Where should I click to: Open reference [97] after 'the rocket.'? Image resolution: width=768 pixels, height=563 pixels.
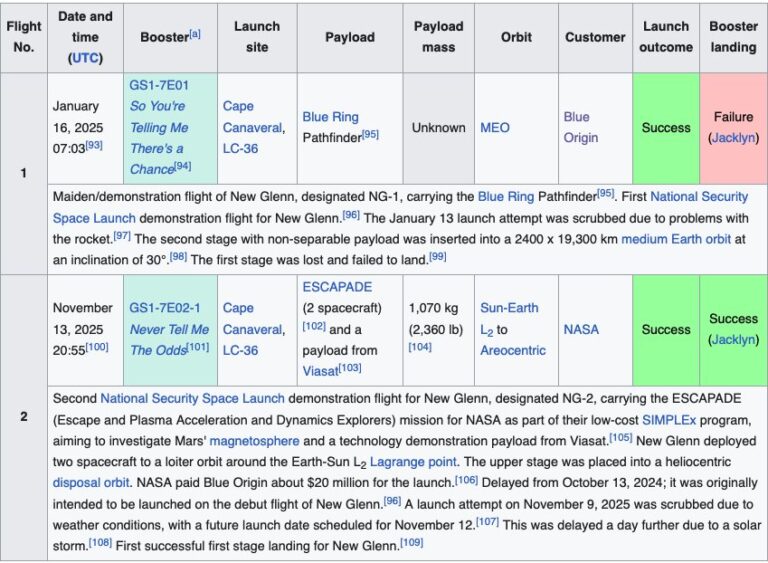coord(122,236)
